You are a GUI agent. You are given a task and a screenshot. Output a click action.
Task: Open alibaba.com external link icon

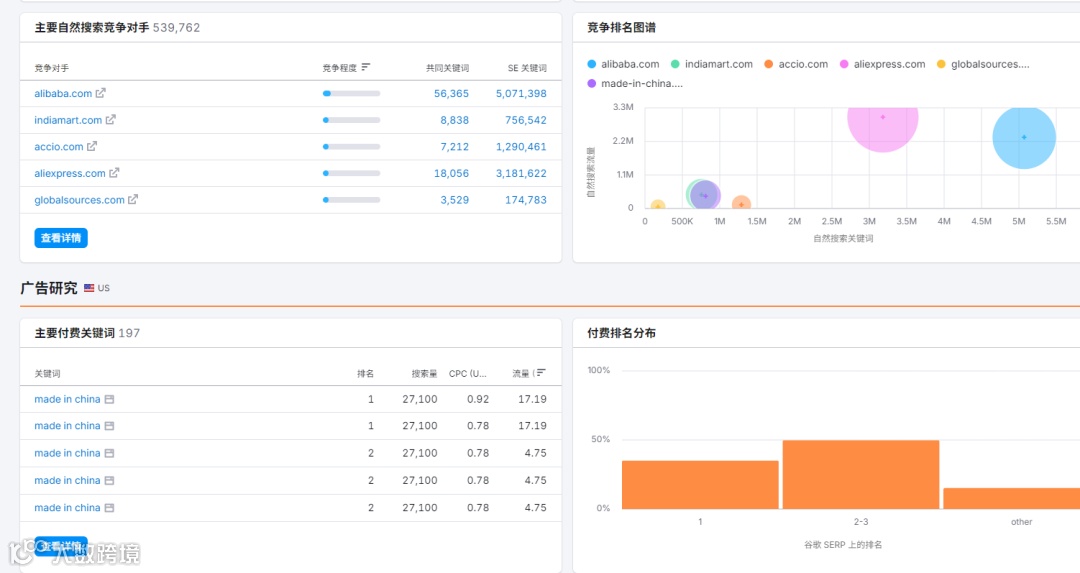[x=101, y=93]
